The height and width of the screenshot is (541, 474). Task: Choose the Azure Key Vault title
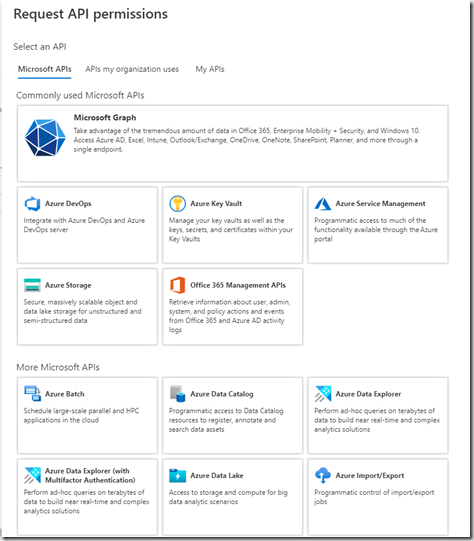coord(216,204)
